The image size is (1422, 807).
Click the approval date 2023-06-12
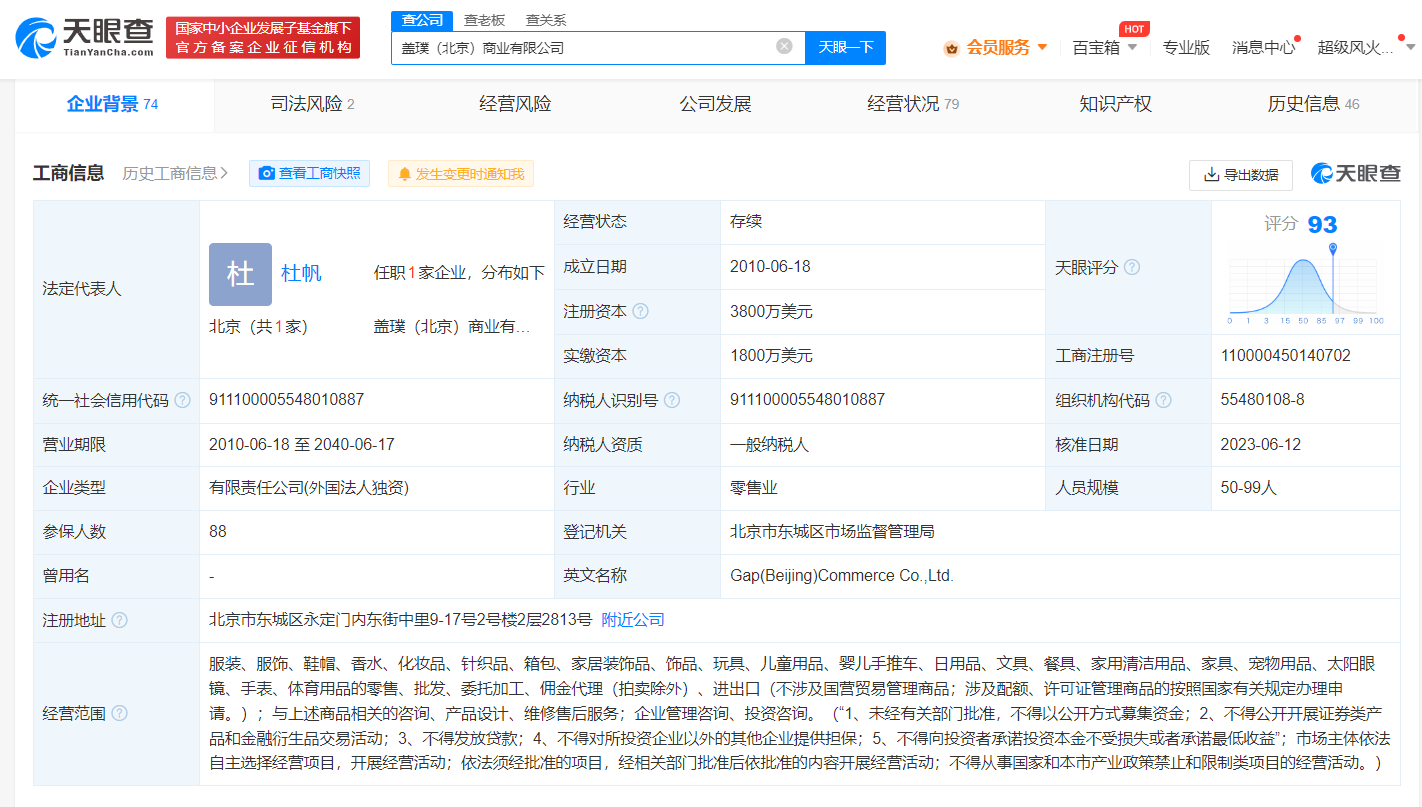coord(1261,444)
